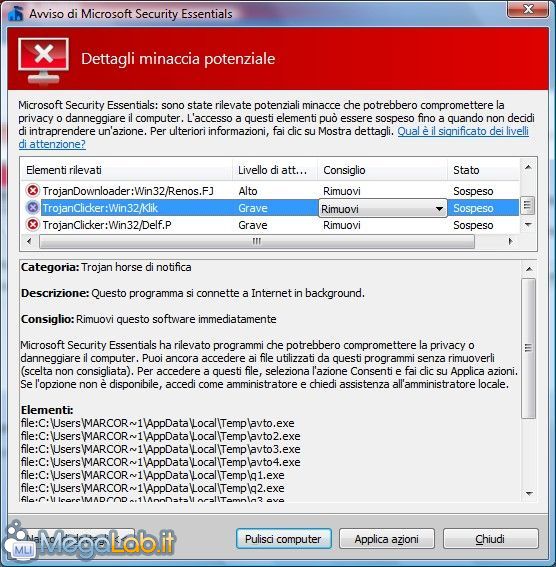Screen dimensions: 556x567
Task: Click the red threat icon beside TrojanDownloader:Win32/Renos.FJ
Action: pyautogui.click(x=33, y=190)
